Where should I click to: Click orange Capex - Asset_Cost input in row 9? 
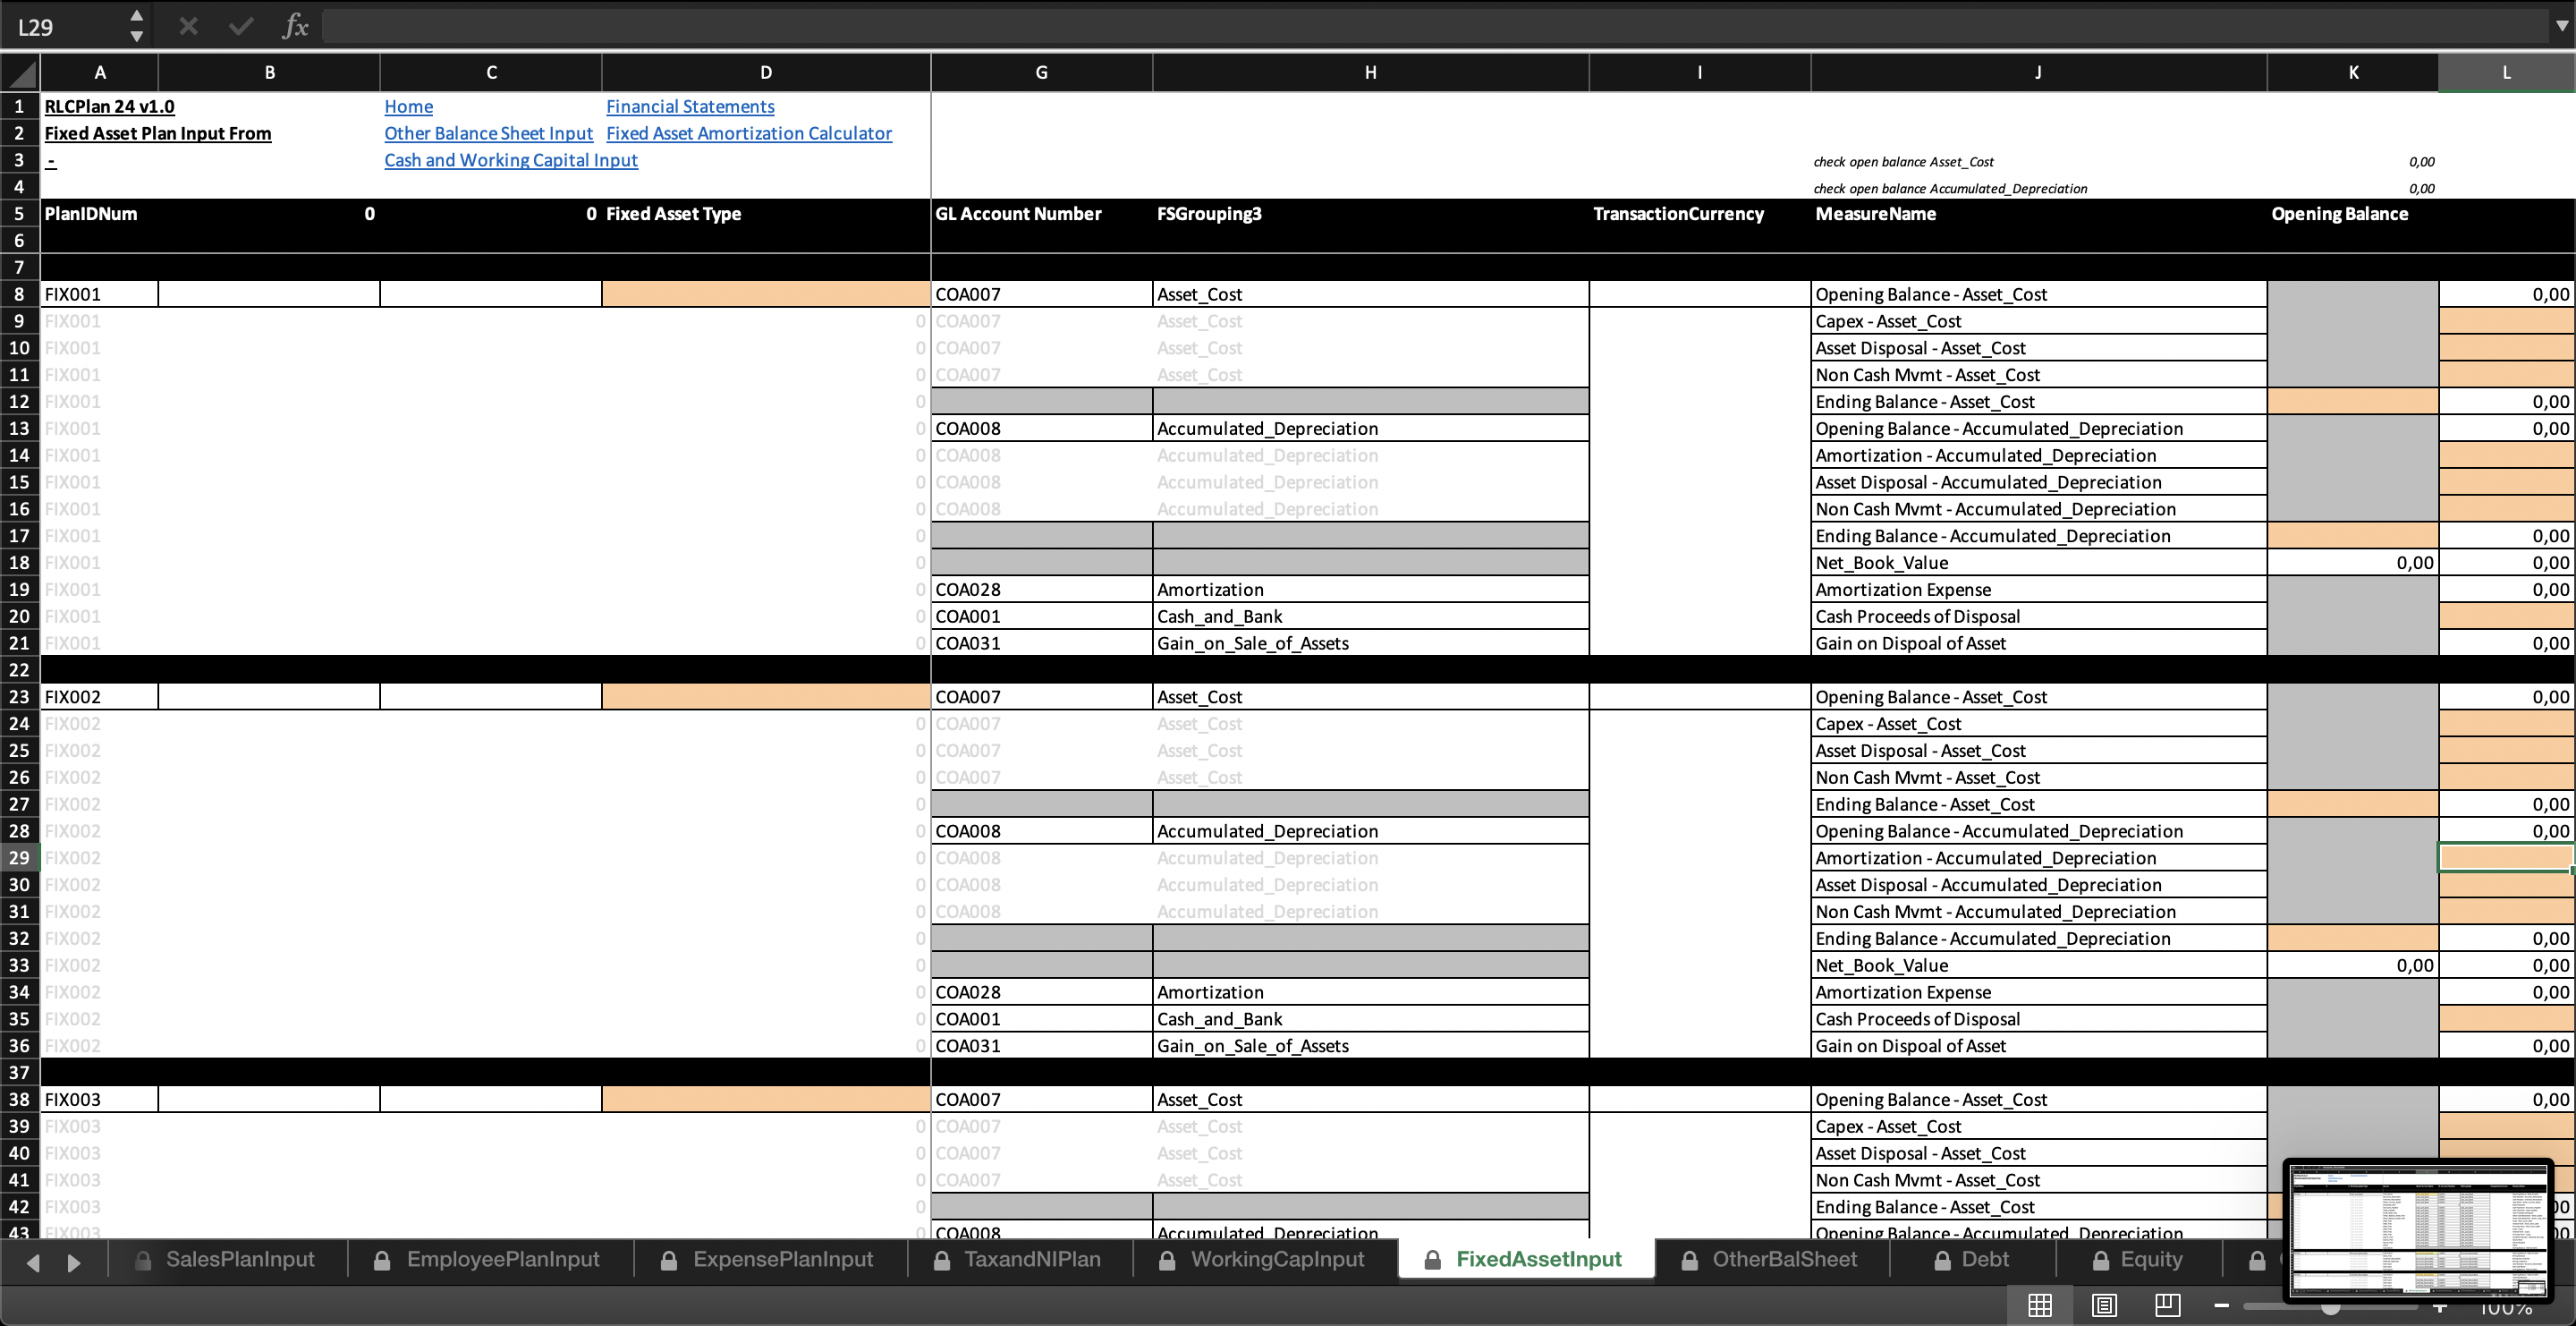coord(2506,321)
